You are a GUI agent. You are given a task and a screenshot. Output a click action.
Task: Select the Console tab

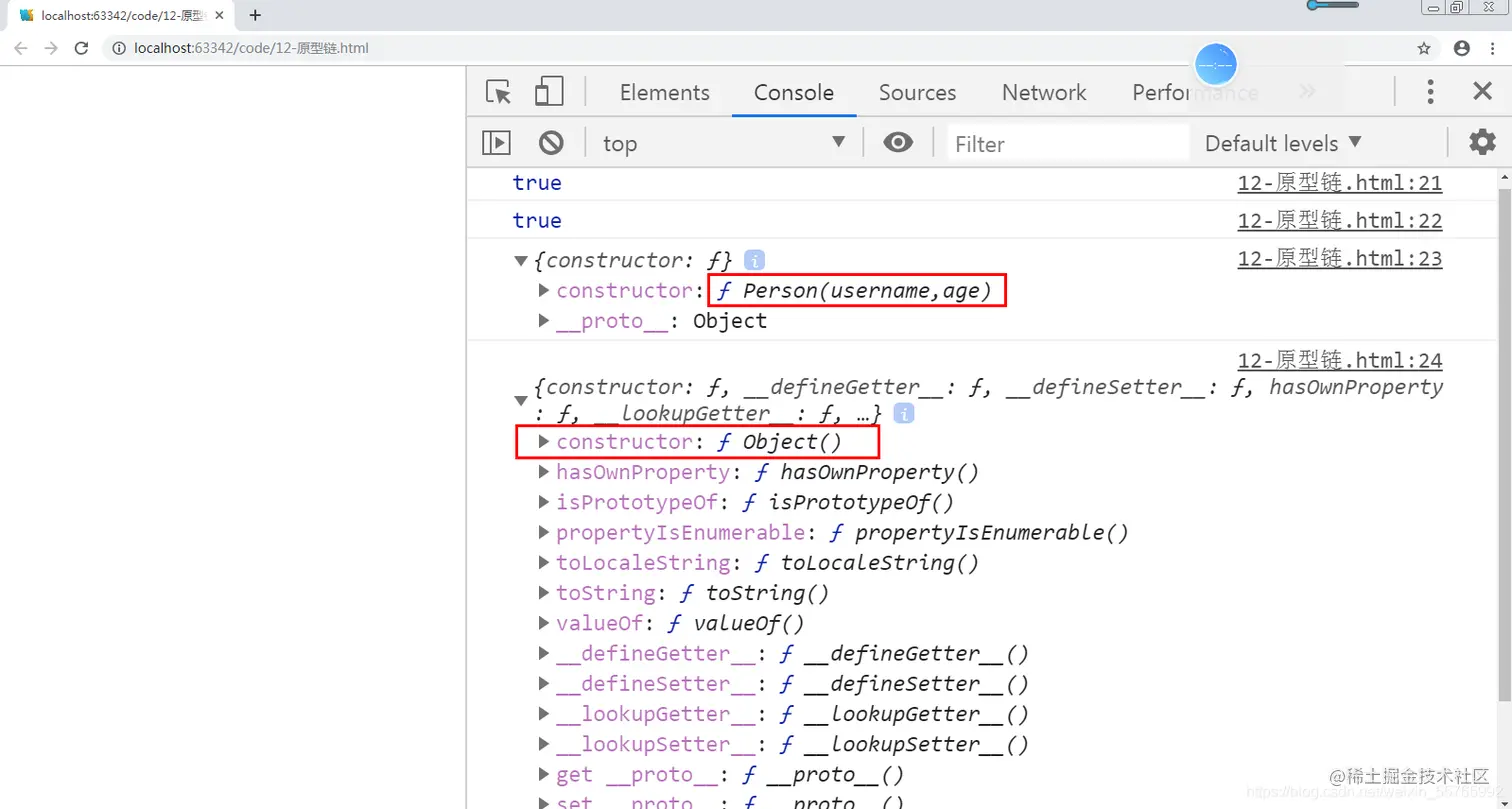794,92
